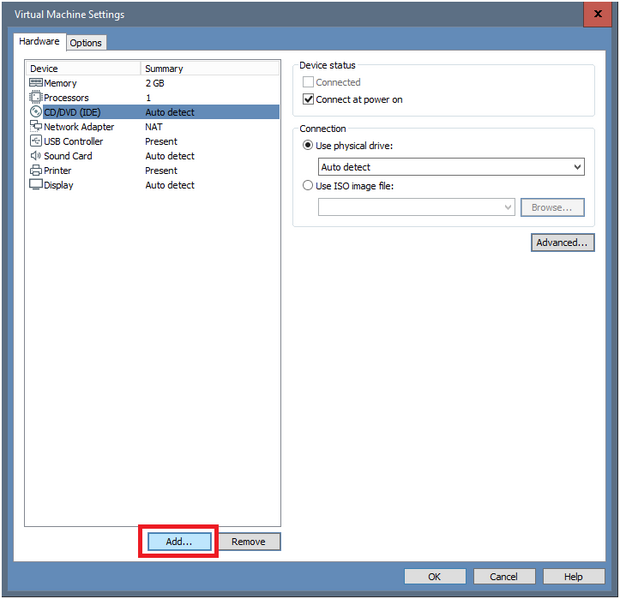Confirm settings with the OK button
Viewport: 620px width, 599px height.
(434, 576)
